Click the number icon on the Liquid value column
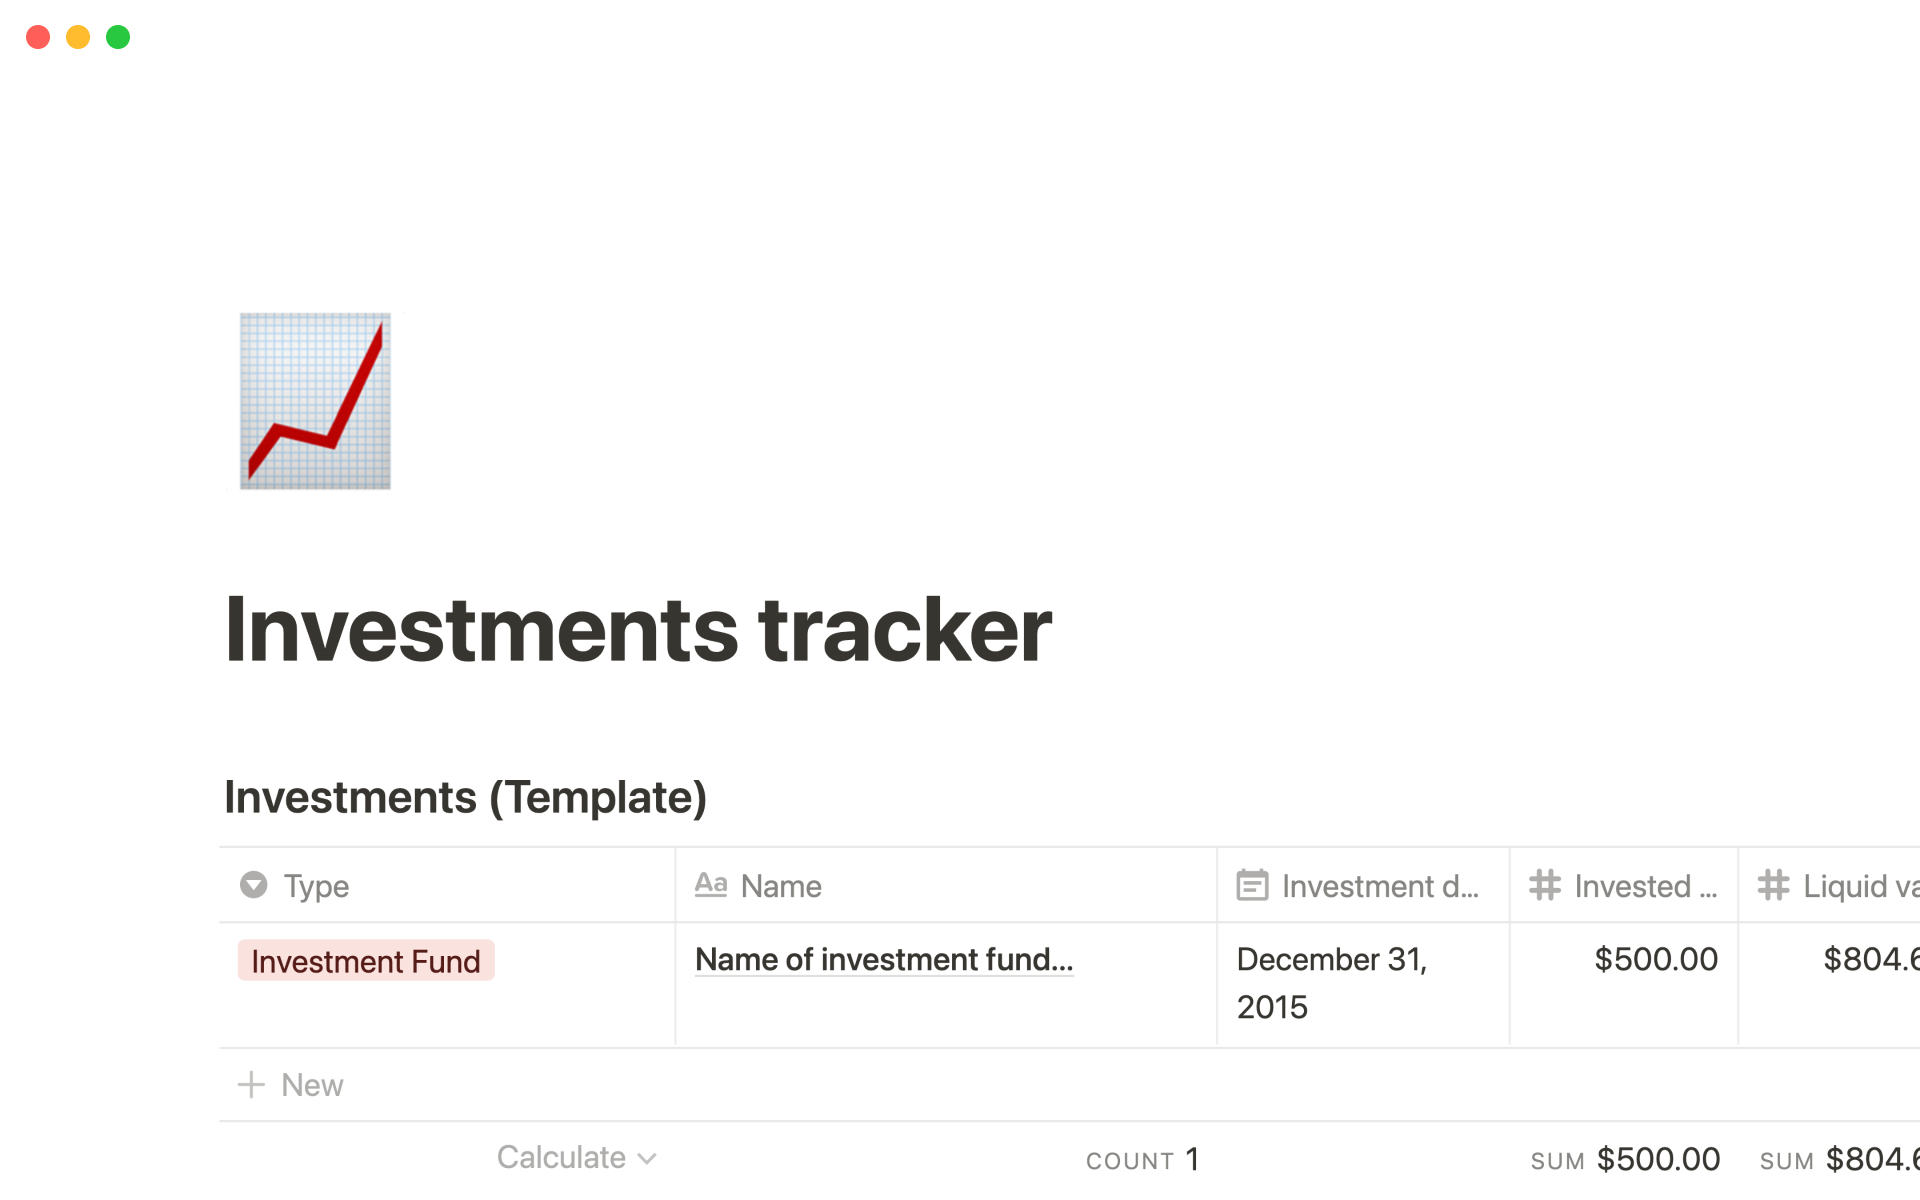This screenshot has width=1920, height=1200. (1774, 885)
